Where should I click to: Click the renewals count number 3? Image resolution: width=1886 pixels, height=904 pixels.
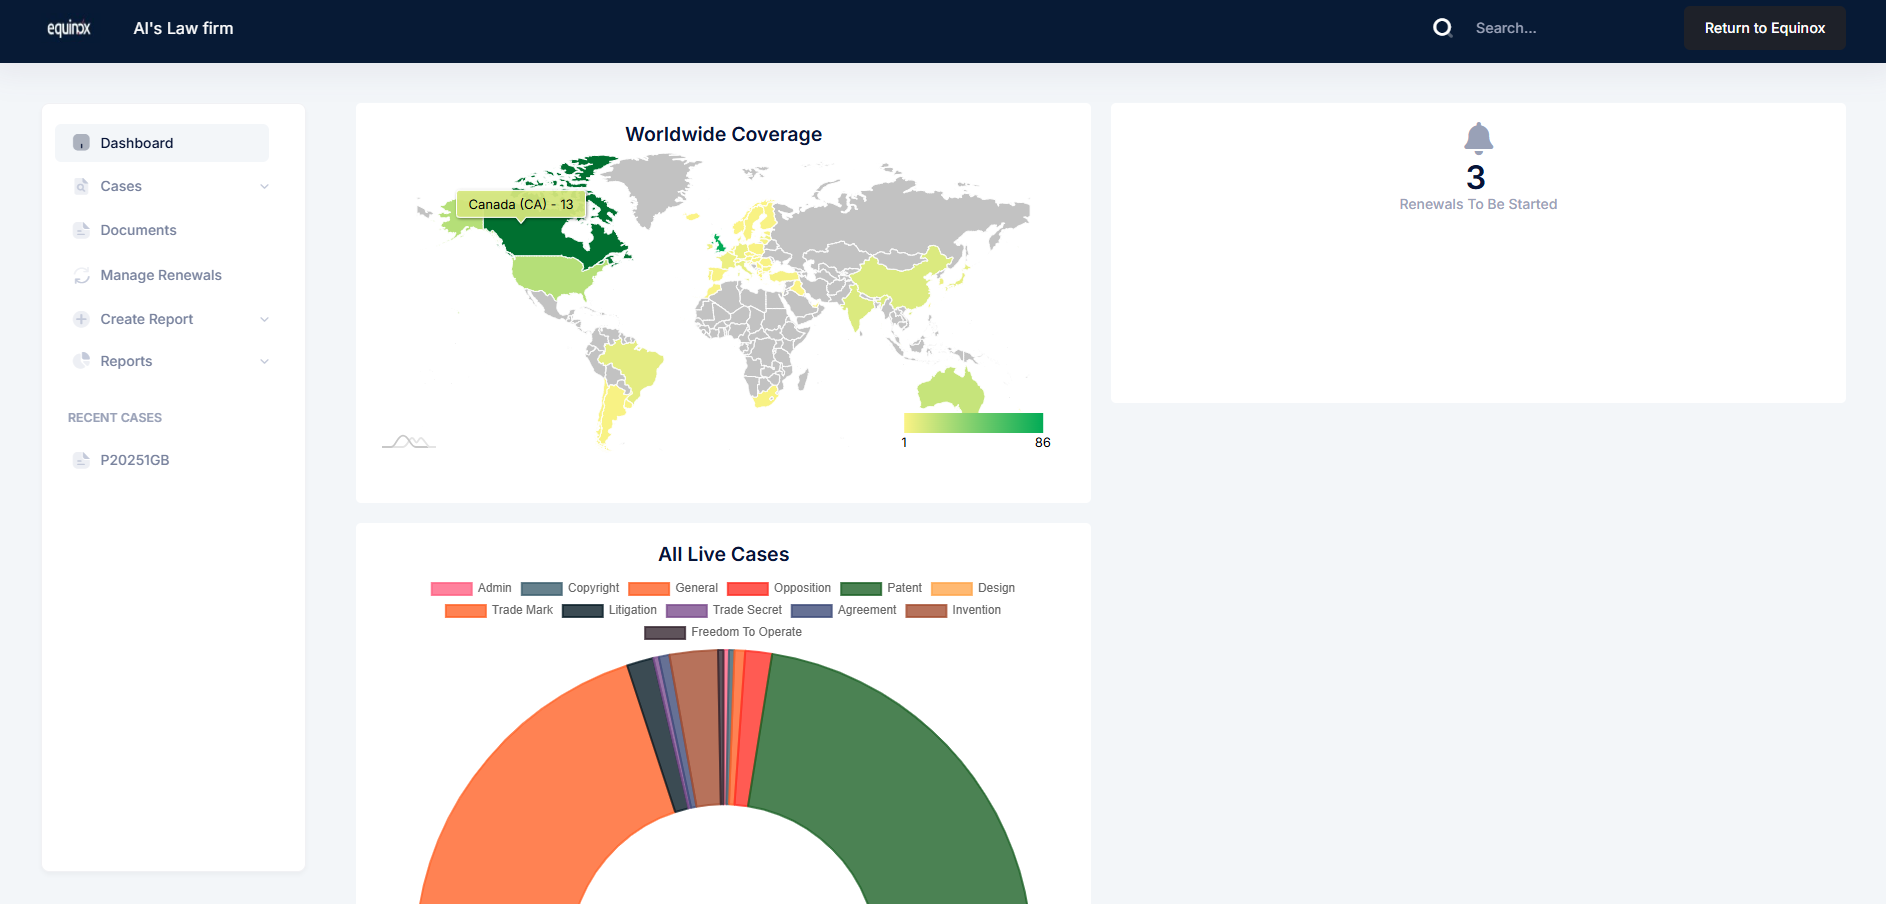(x=1476, y=177)
